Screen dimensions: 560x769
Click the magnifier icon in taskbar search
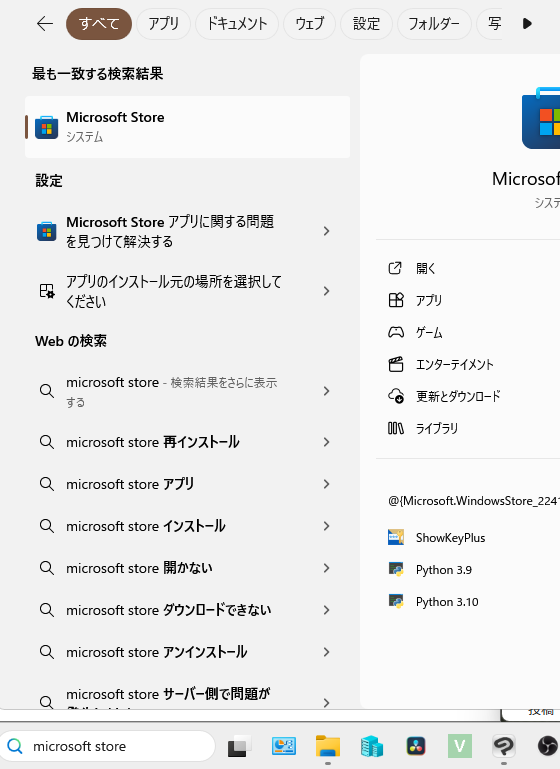(x=15, y=746)
